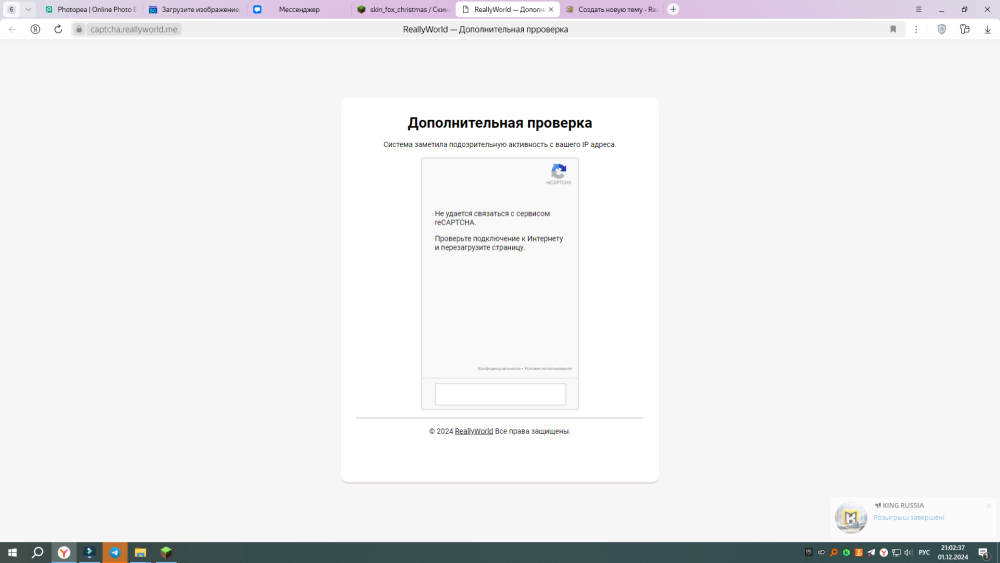Open the dark-blue arrow app on taskbar

point(89,552)
